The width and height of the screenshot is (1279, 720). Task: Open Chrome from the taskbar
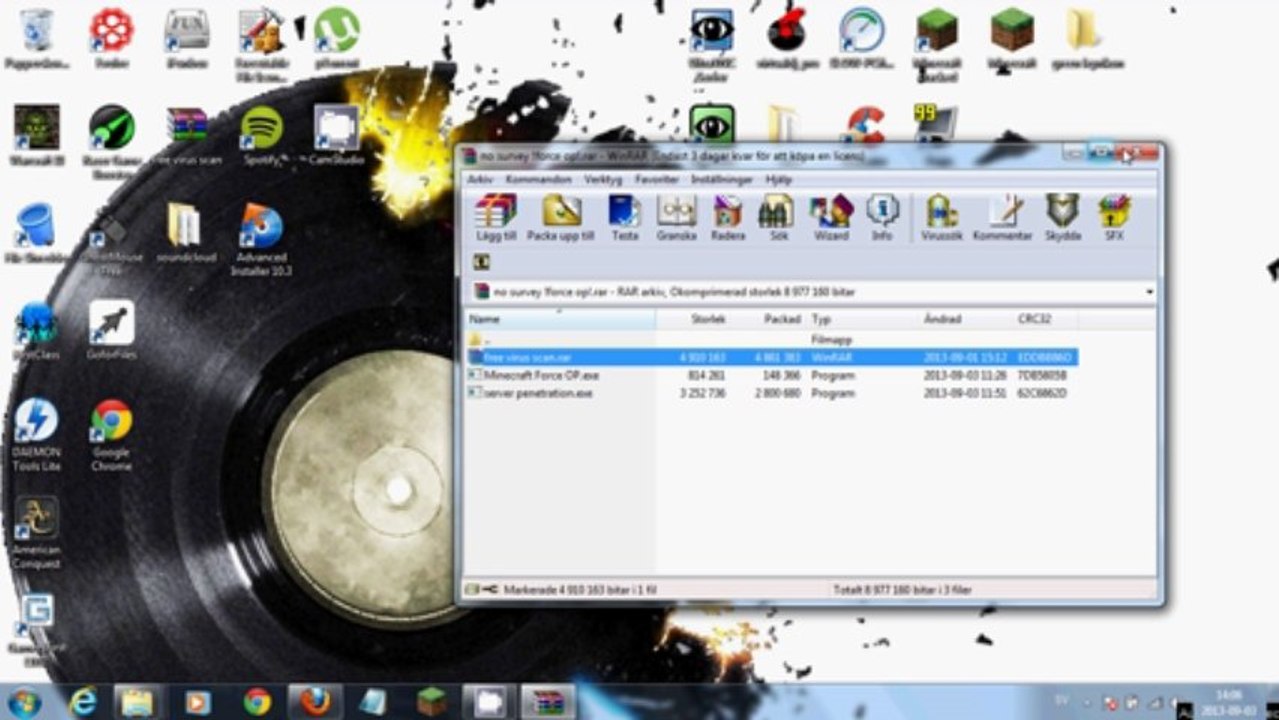257,703
